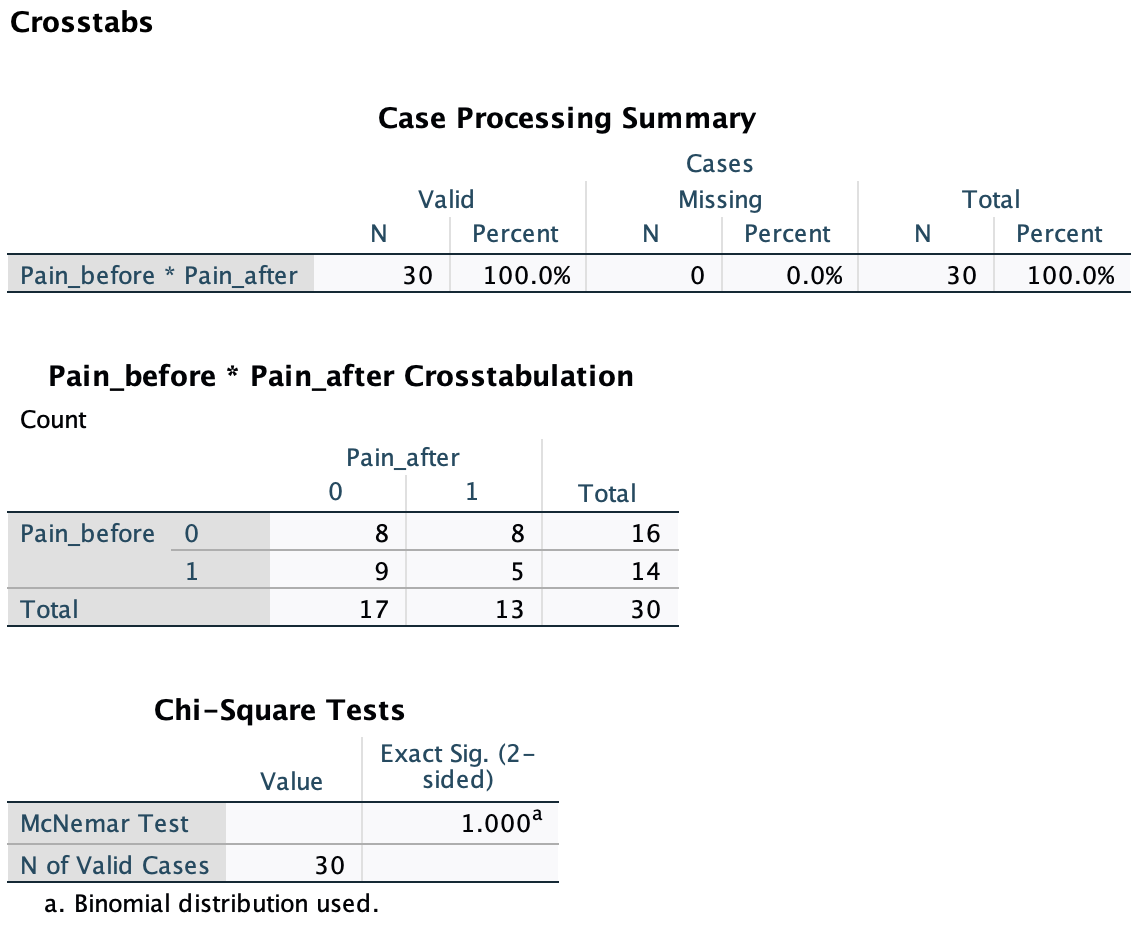Select the Binomial distribution used footnote
1138x926 pixels.
212,904
